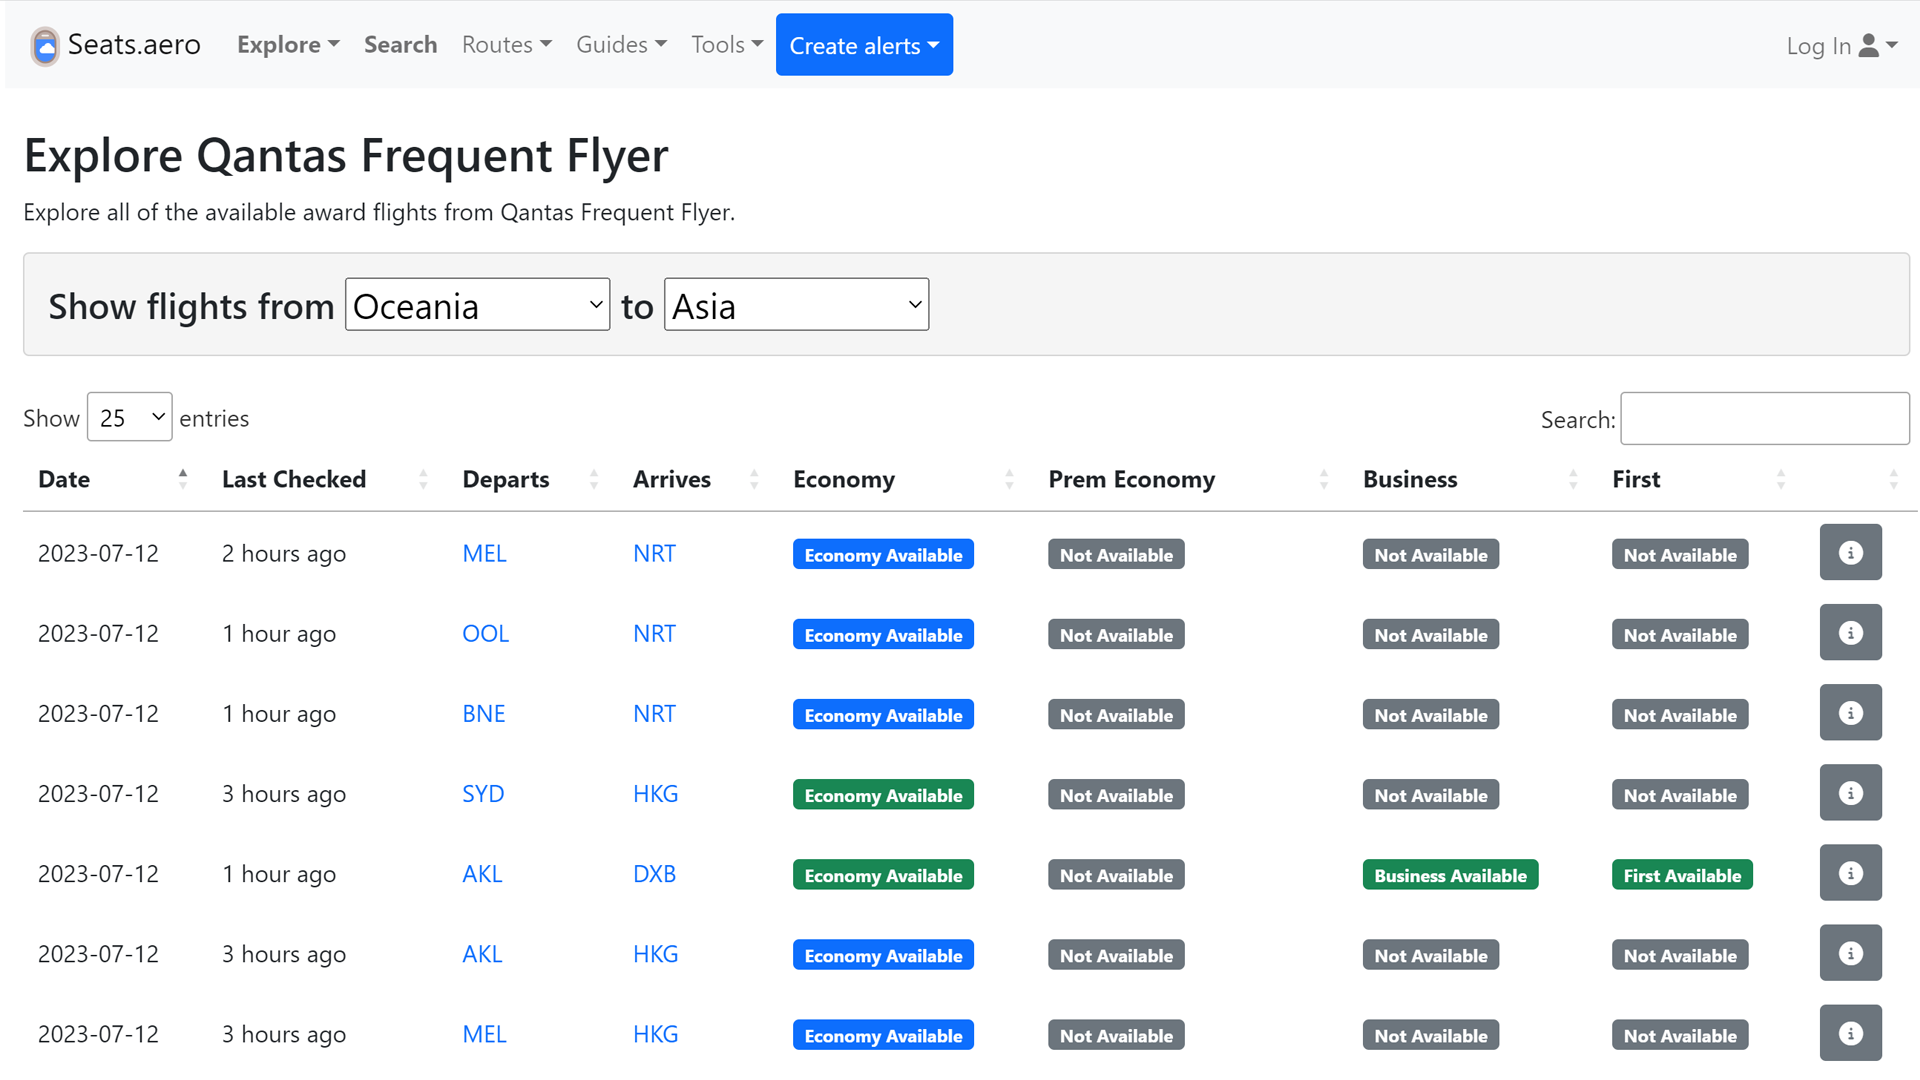Click Economy Available badge in BNE-NRT row
1920x1080 pixels.
883,715
